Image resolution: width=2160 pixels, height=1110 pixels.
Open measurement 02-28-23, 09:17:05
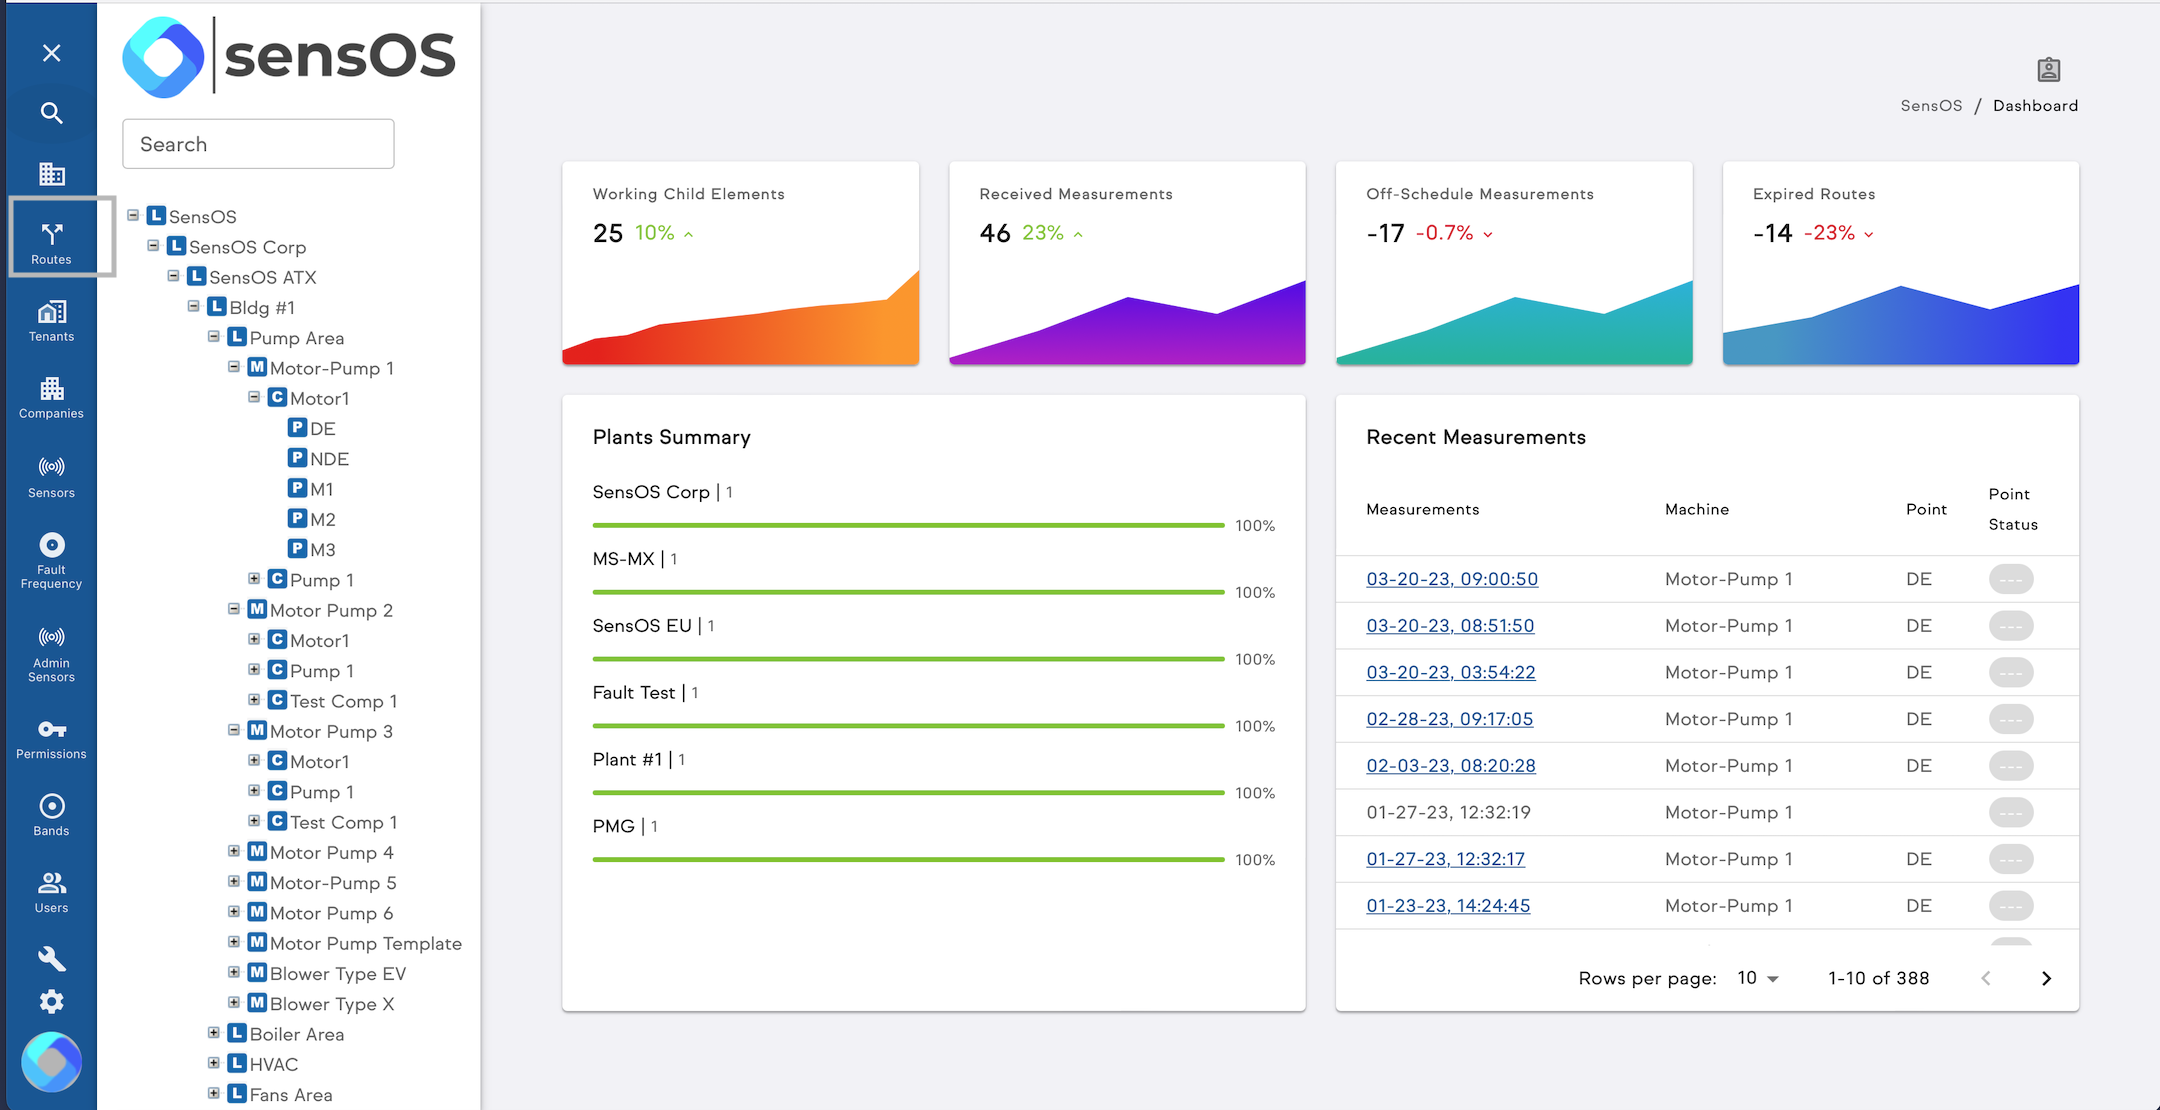[1450, 719]
